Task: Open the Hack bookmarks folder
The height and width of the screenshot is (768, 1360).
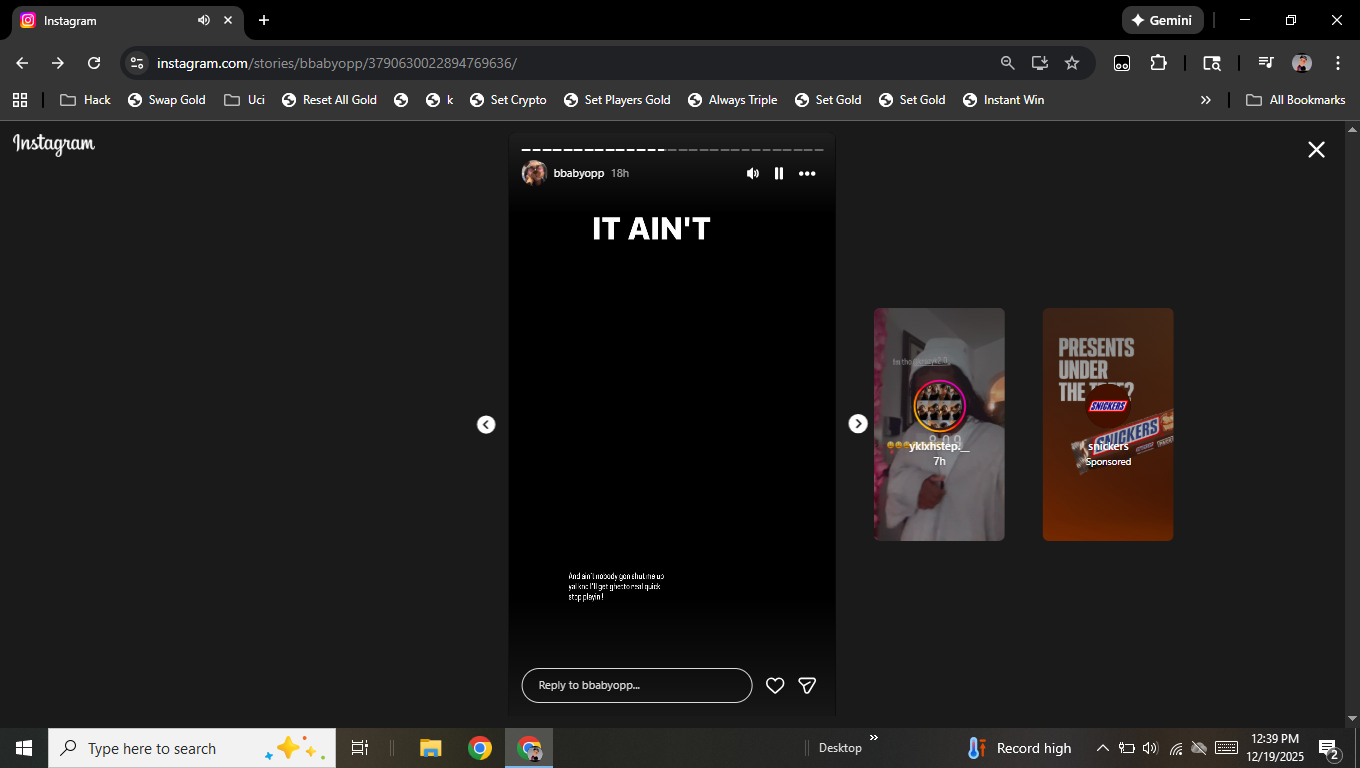Action: click(x=86, y=100)
